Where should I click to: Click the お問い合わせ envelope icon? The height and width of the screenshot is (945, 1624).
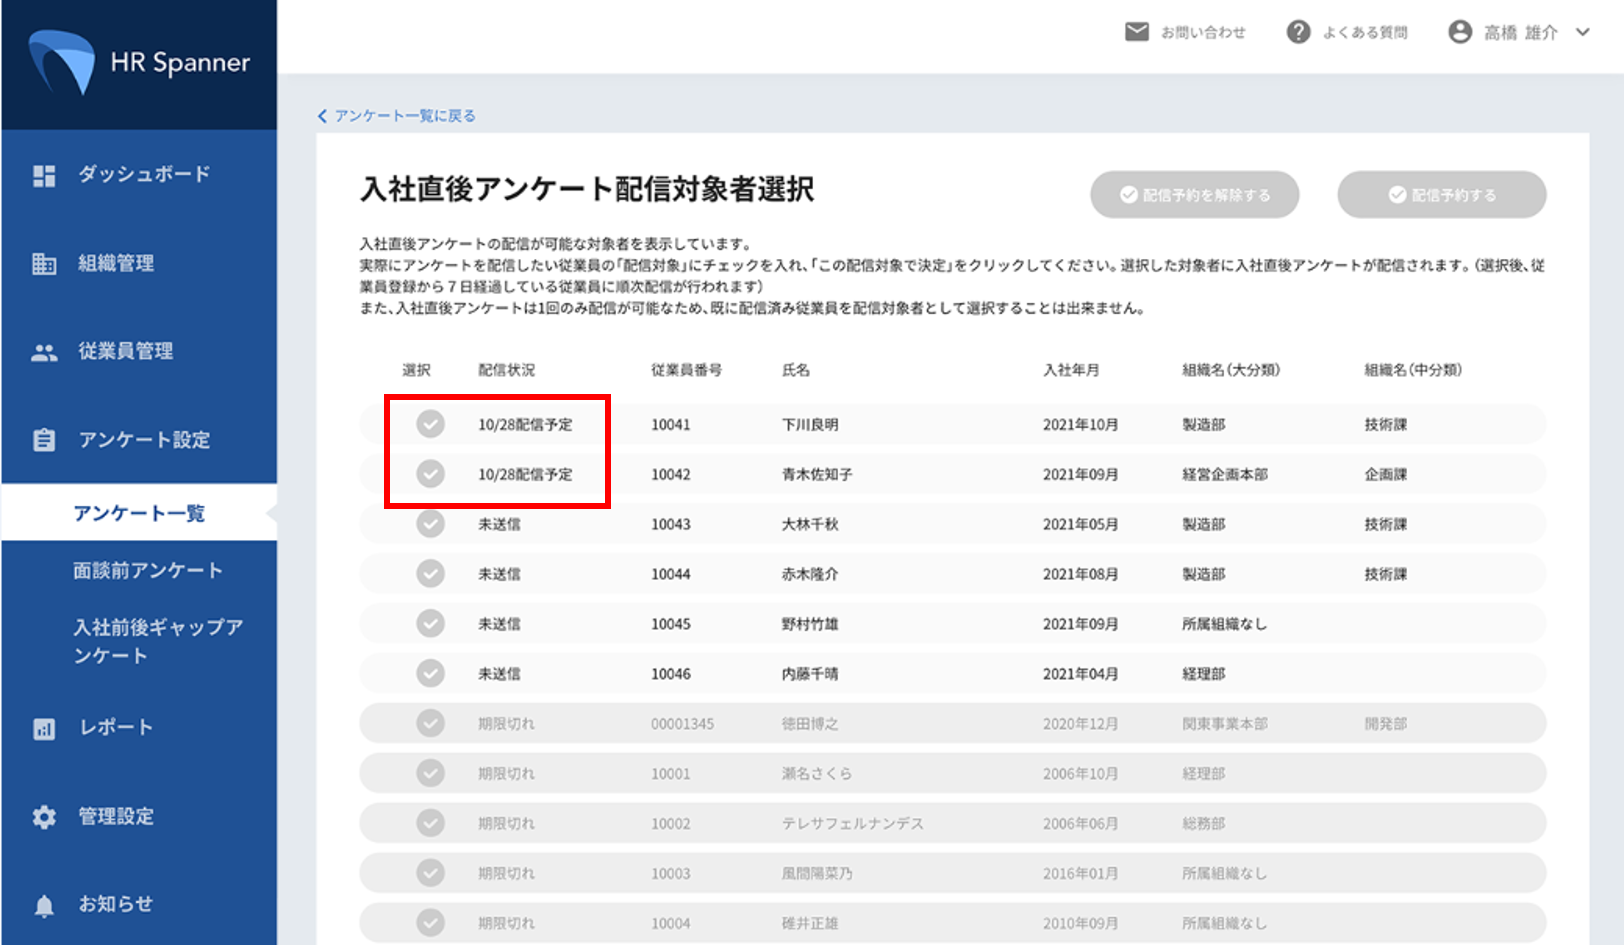coord(1137,32)
